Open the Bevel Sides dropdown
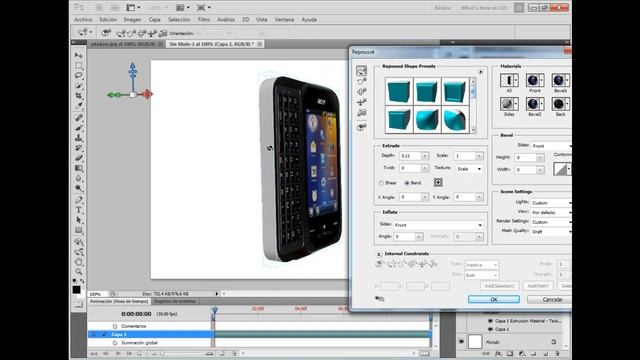Image resolution: width=640 pixels, height=360 pixels. point(551,146)
